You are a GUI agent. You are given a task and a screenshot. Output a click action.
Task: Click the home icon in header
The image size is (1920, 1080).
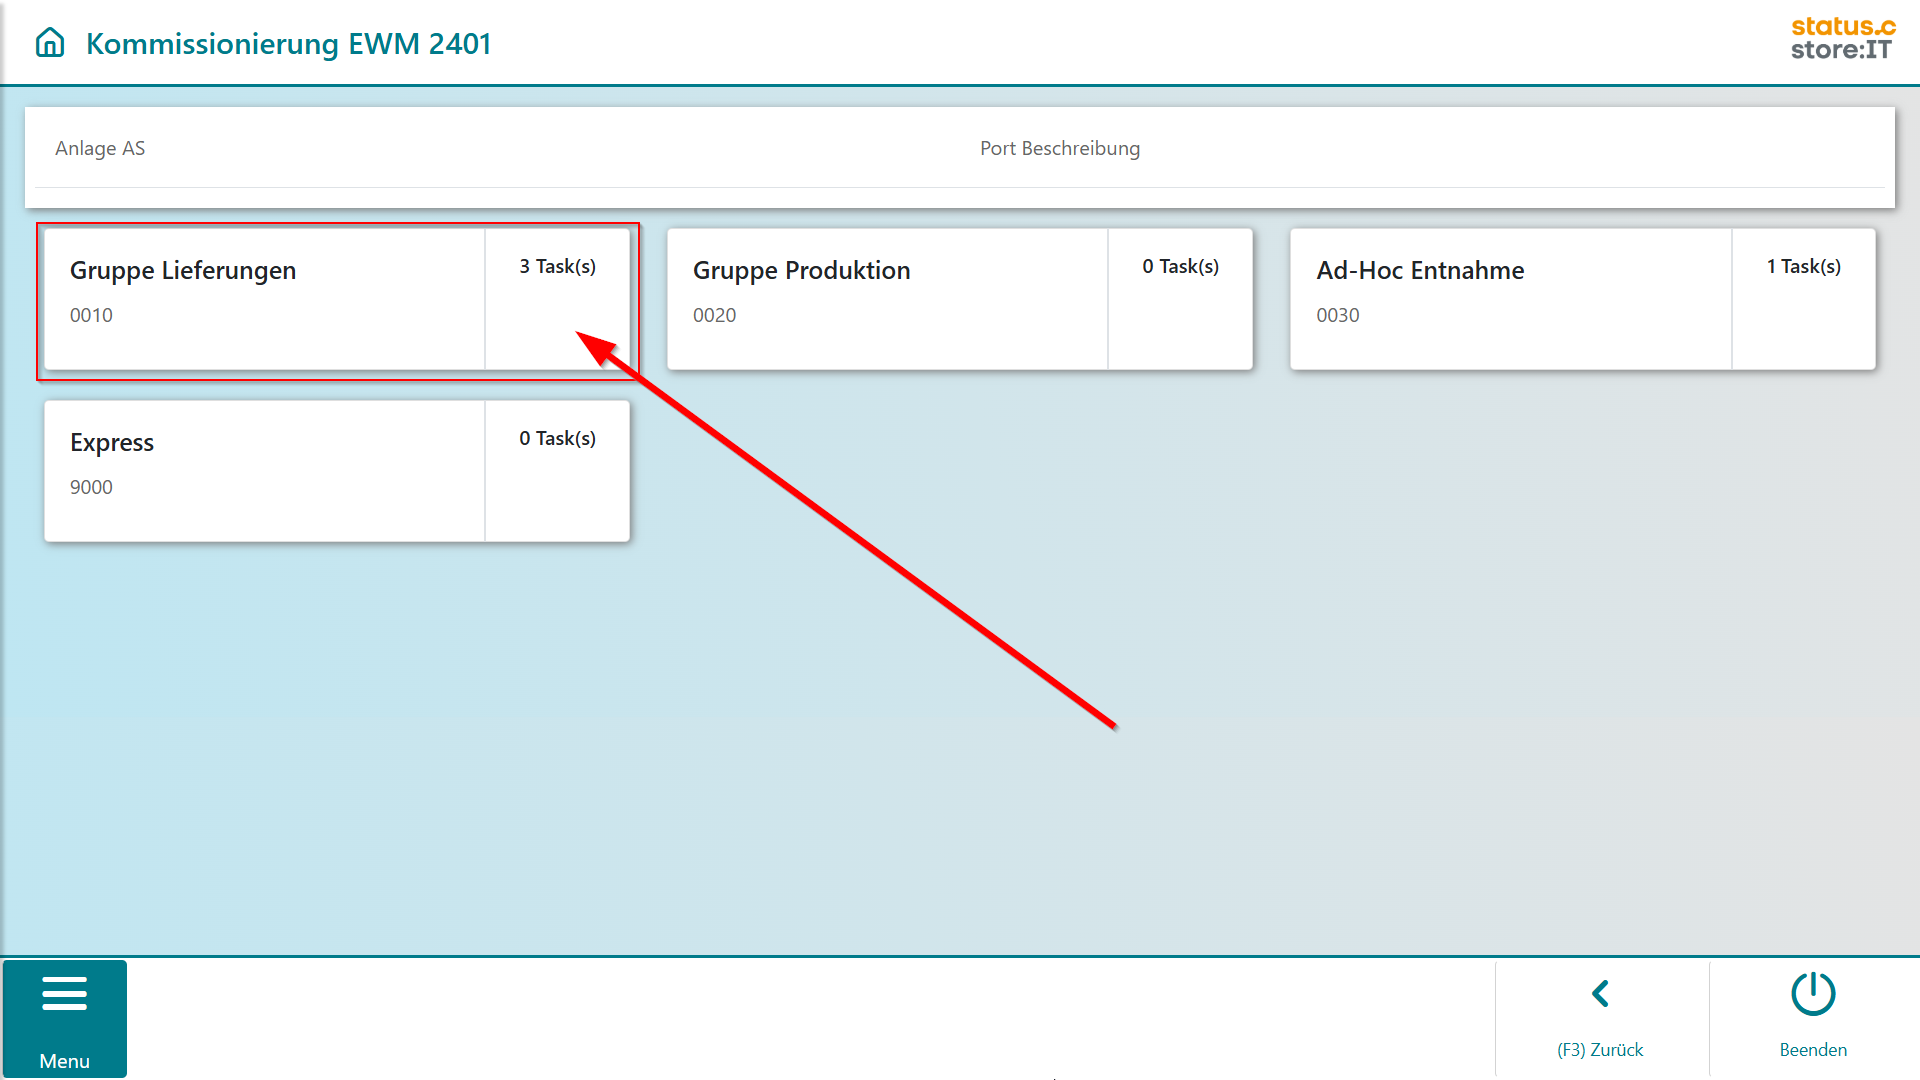(50, 43)
